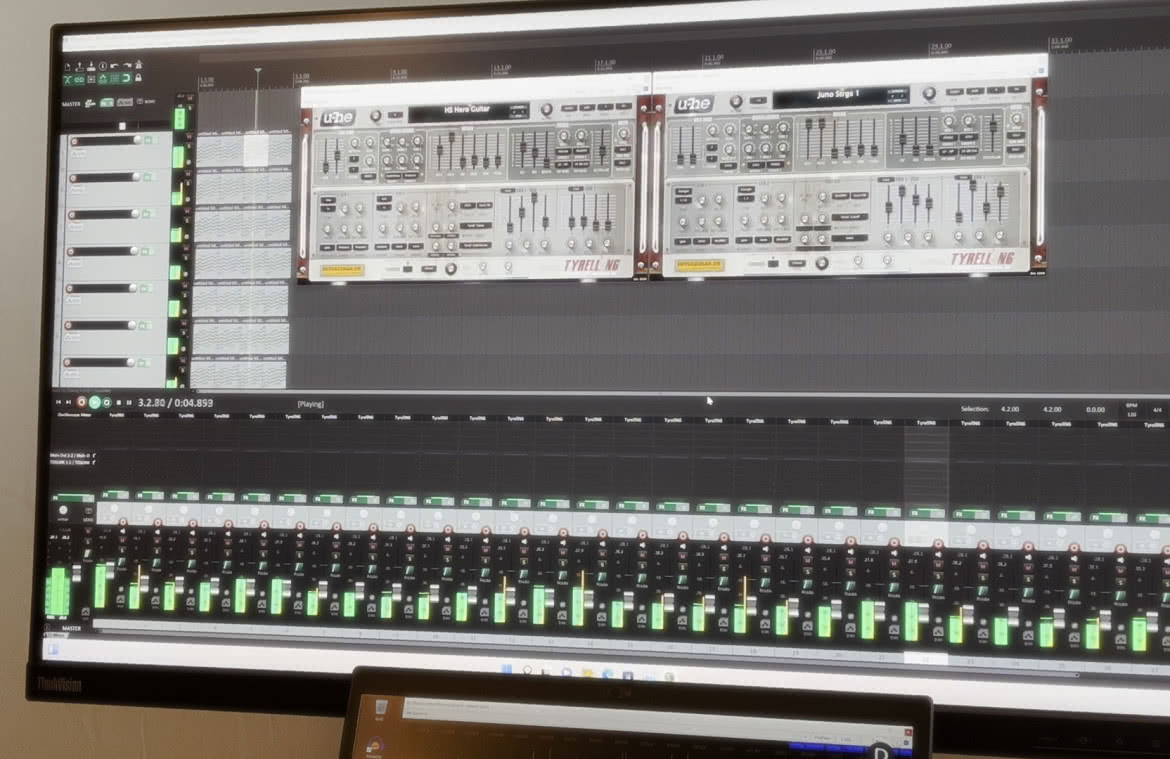Image resolution: width=1170 pixels, height=759 pixels.
Task: Click the first track's volume slider knob
Action: point(137,140)
